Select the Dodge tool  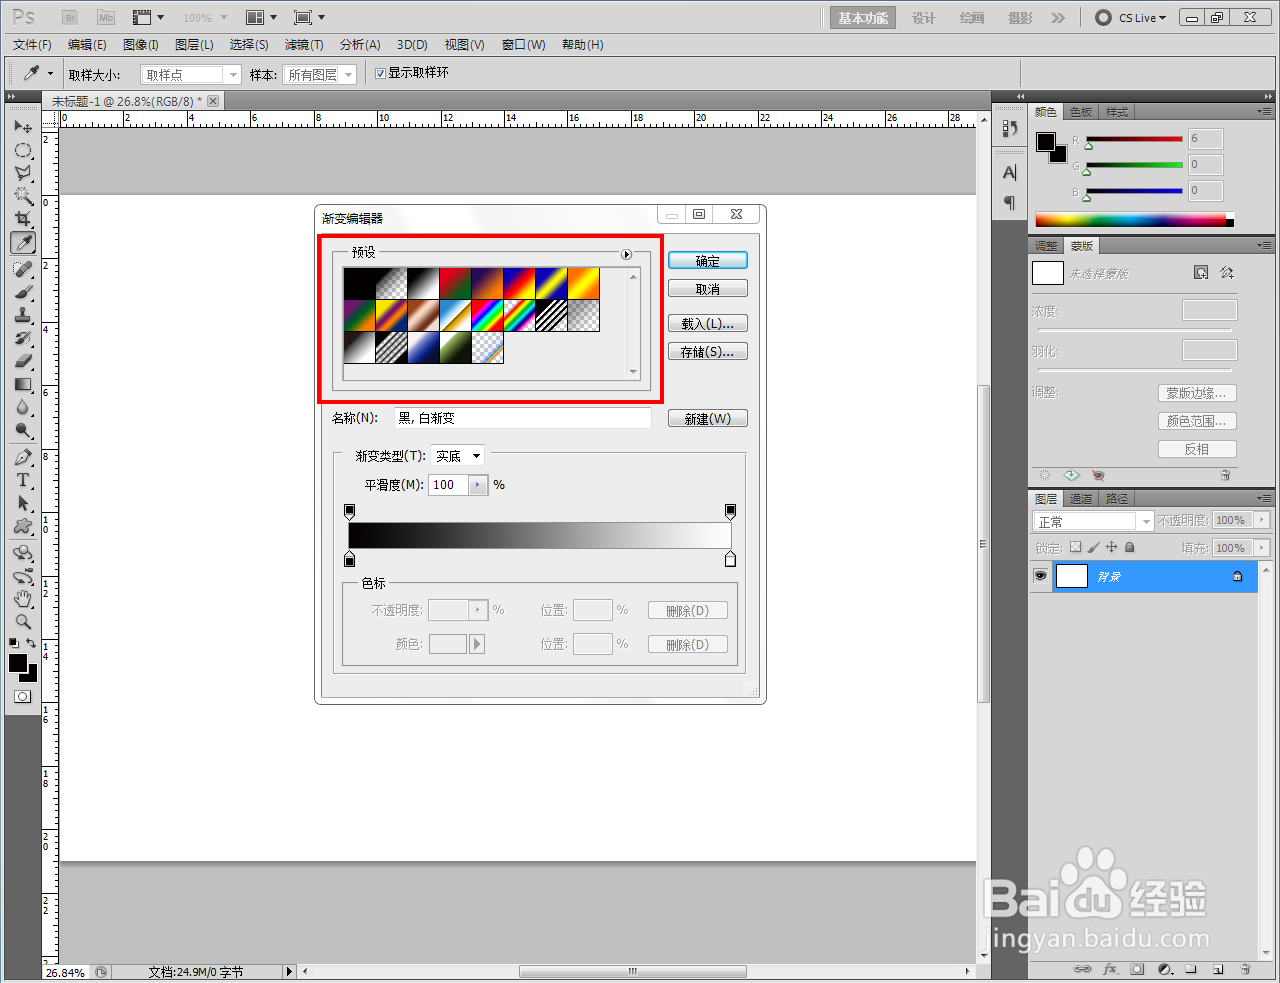coord(23,430)
